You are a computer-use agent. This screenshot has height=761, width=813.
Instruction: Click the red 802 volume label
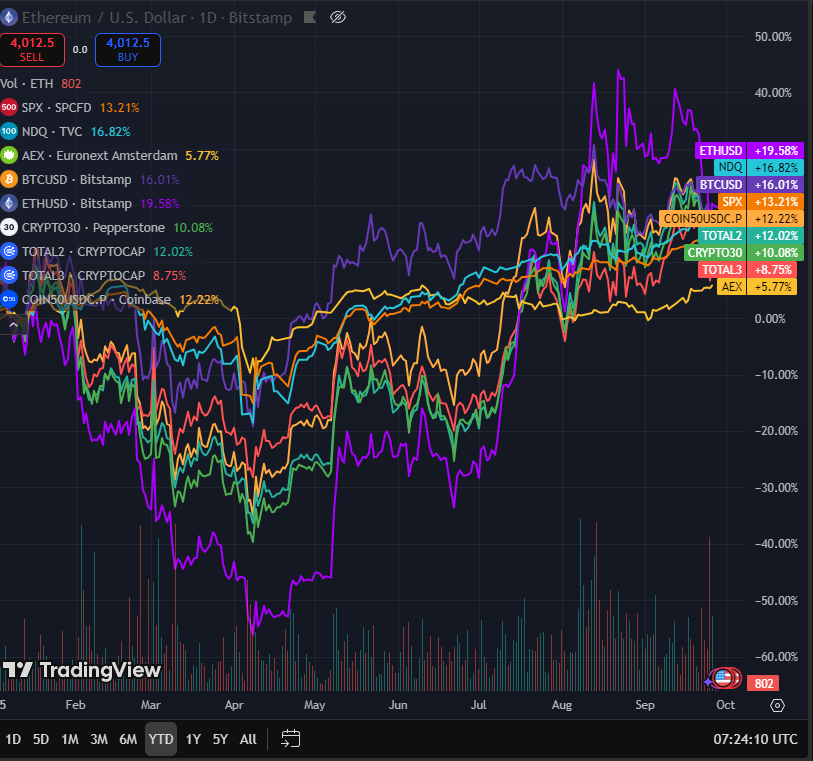click(x=763, y=683)
